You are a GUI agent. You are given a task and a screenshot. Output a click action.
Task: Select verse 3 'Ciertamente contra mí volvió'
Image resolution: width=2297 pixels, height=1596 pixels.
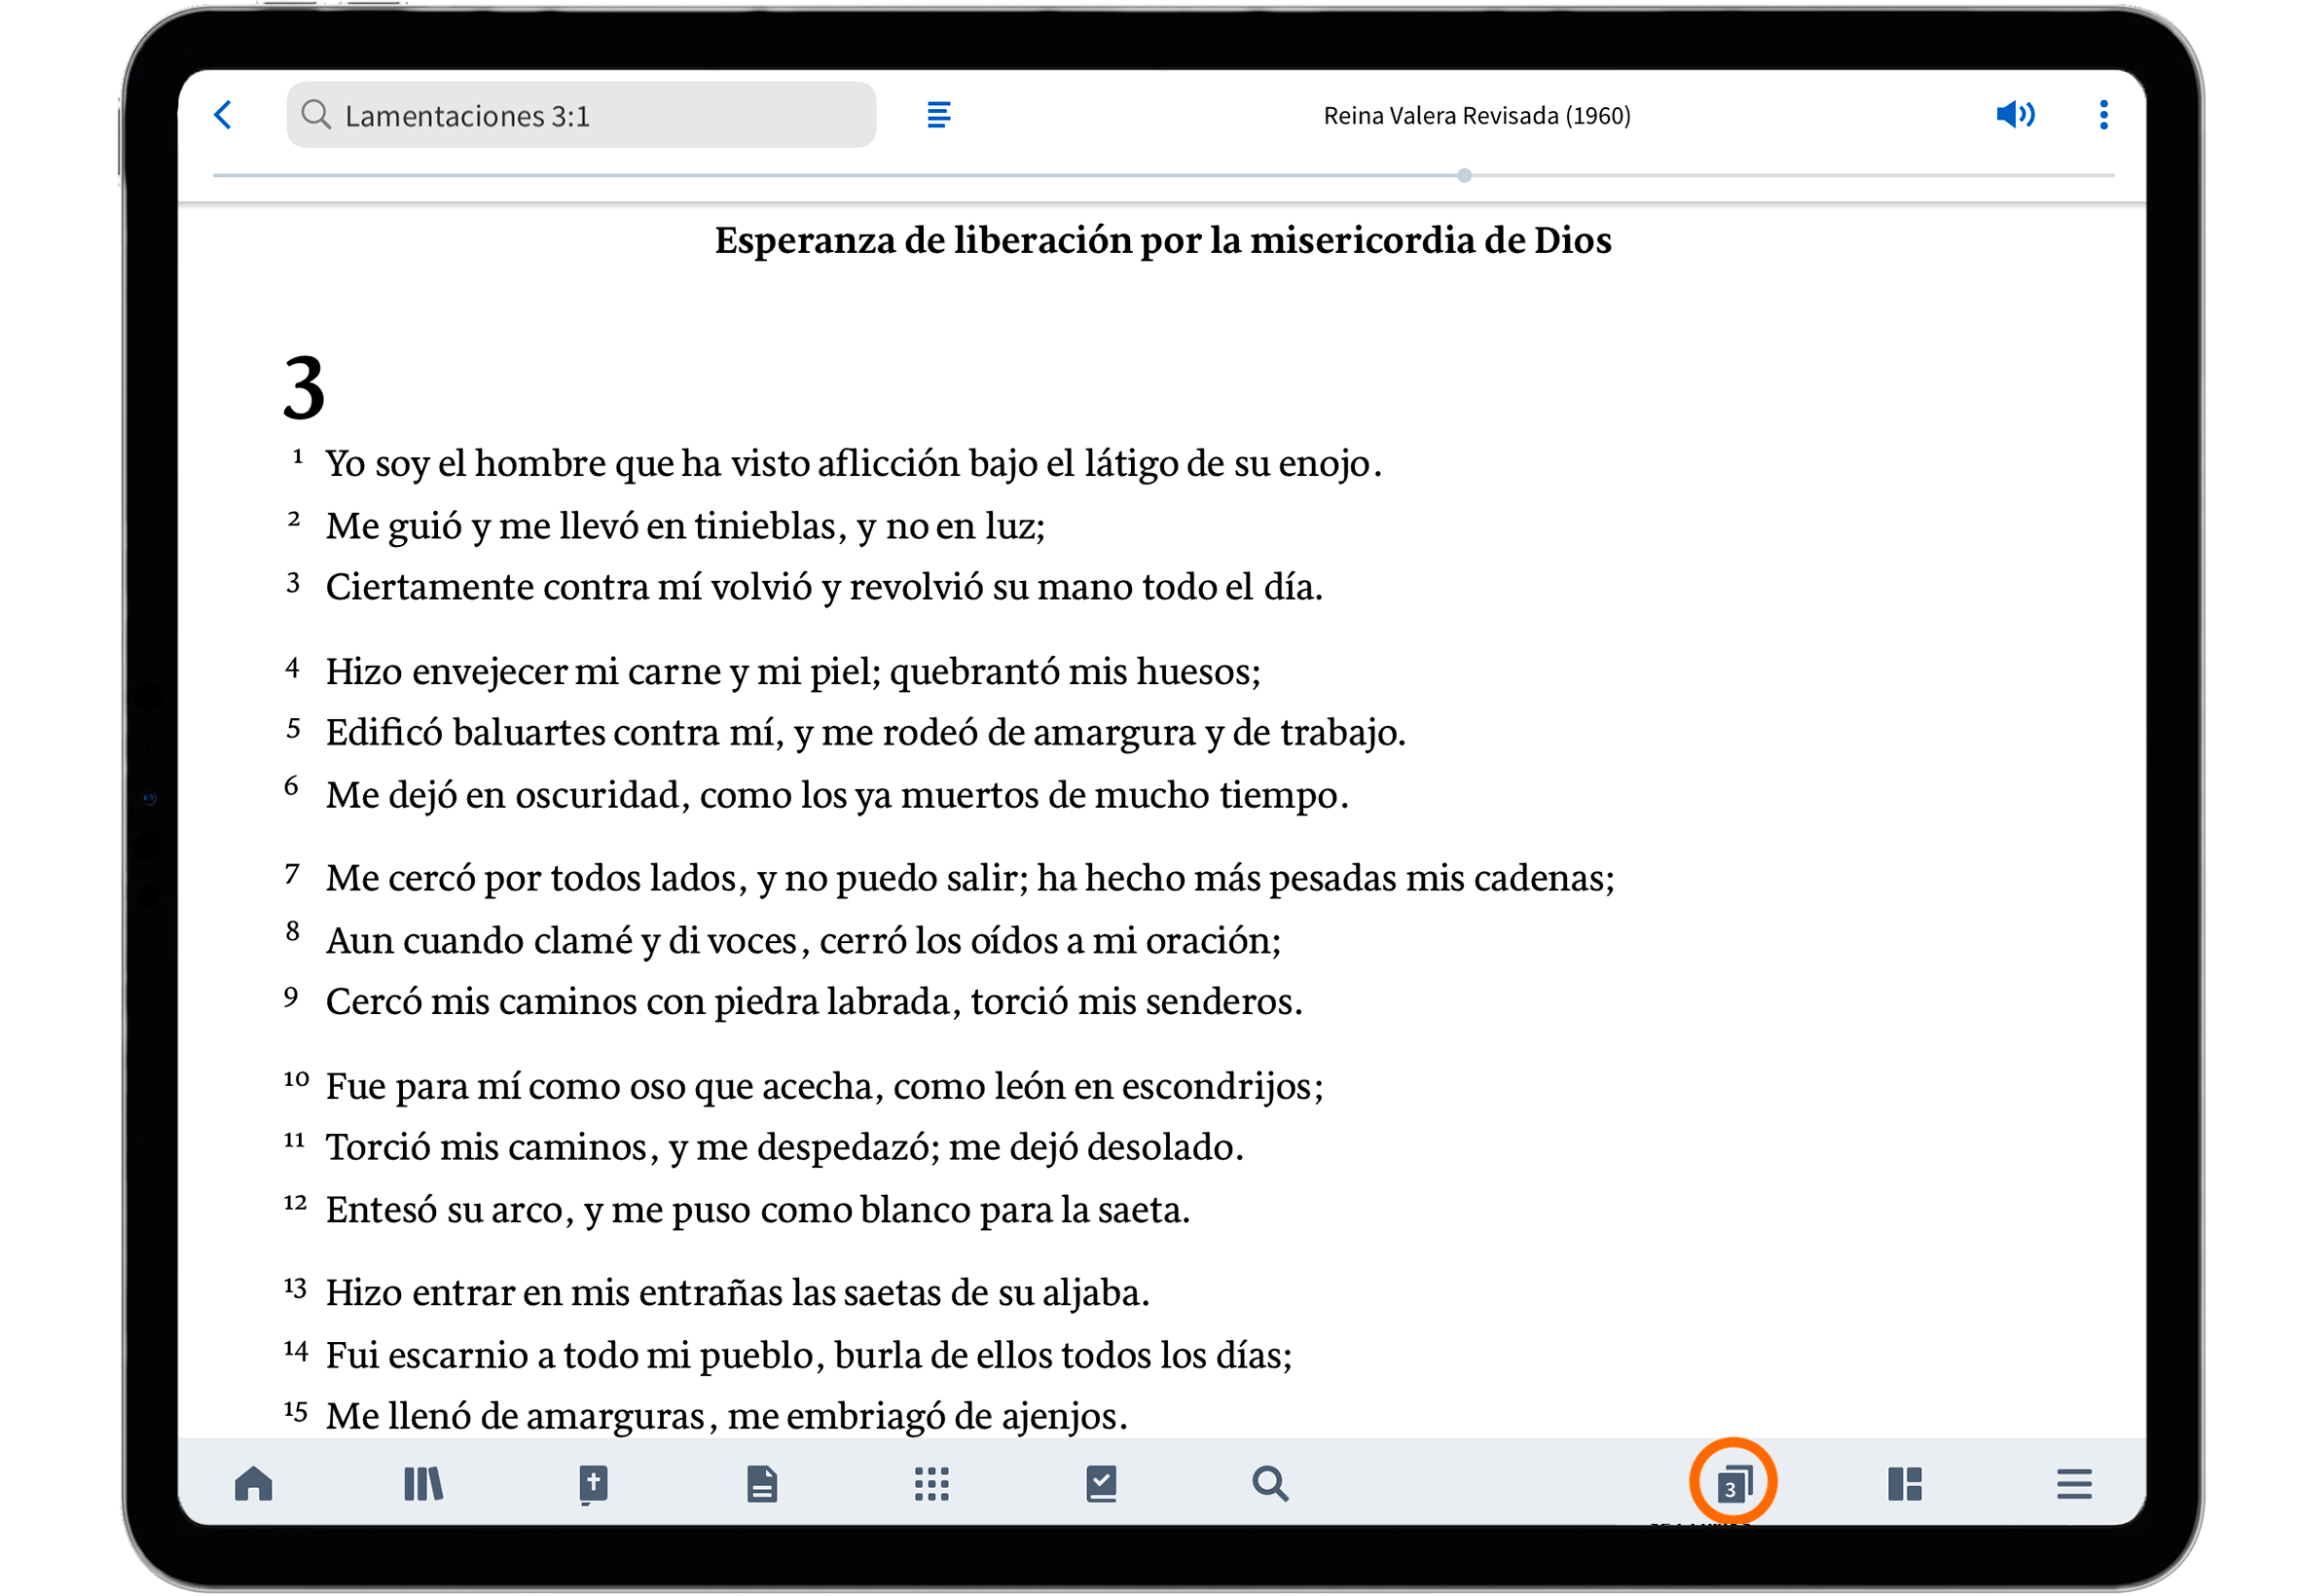(824, 587)
